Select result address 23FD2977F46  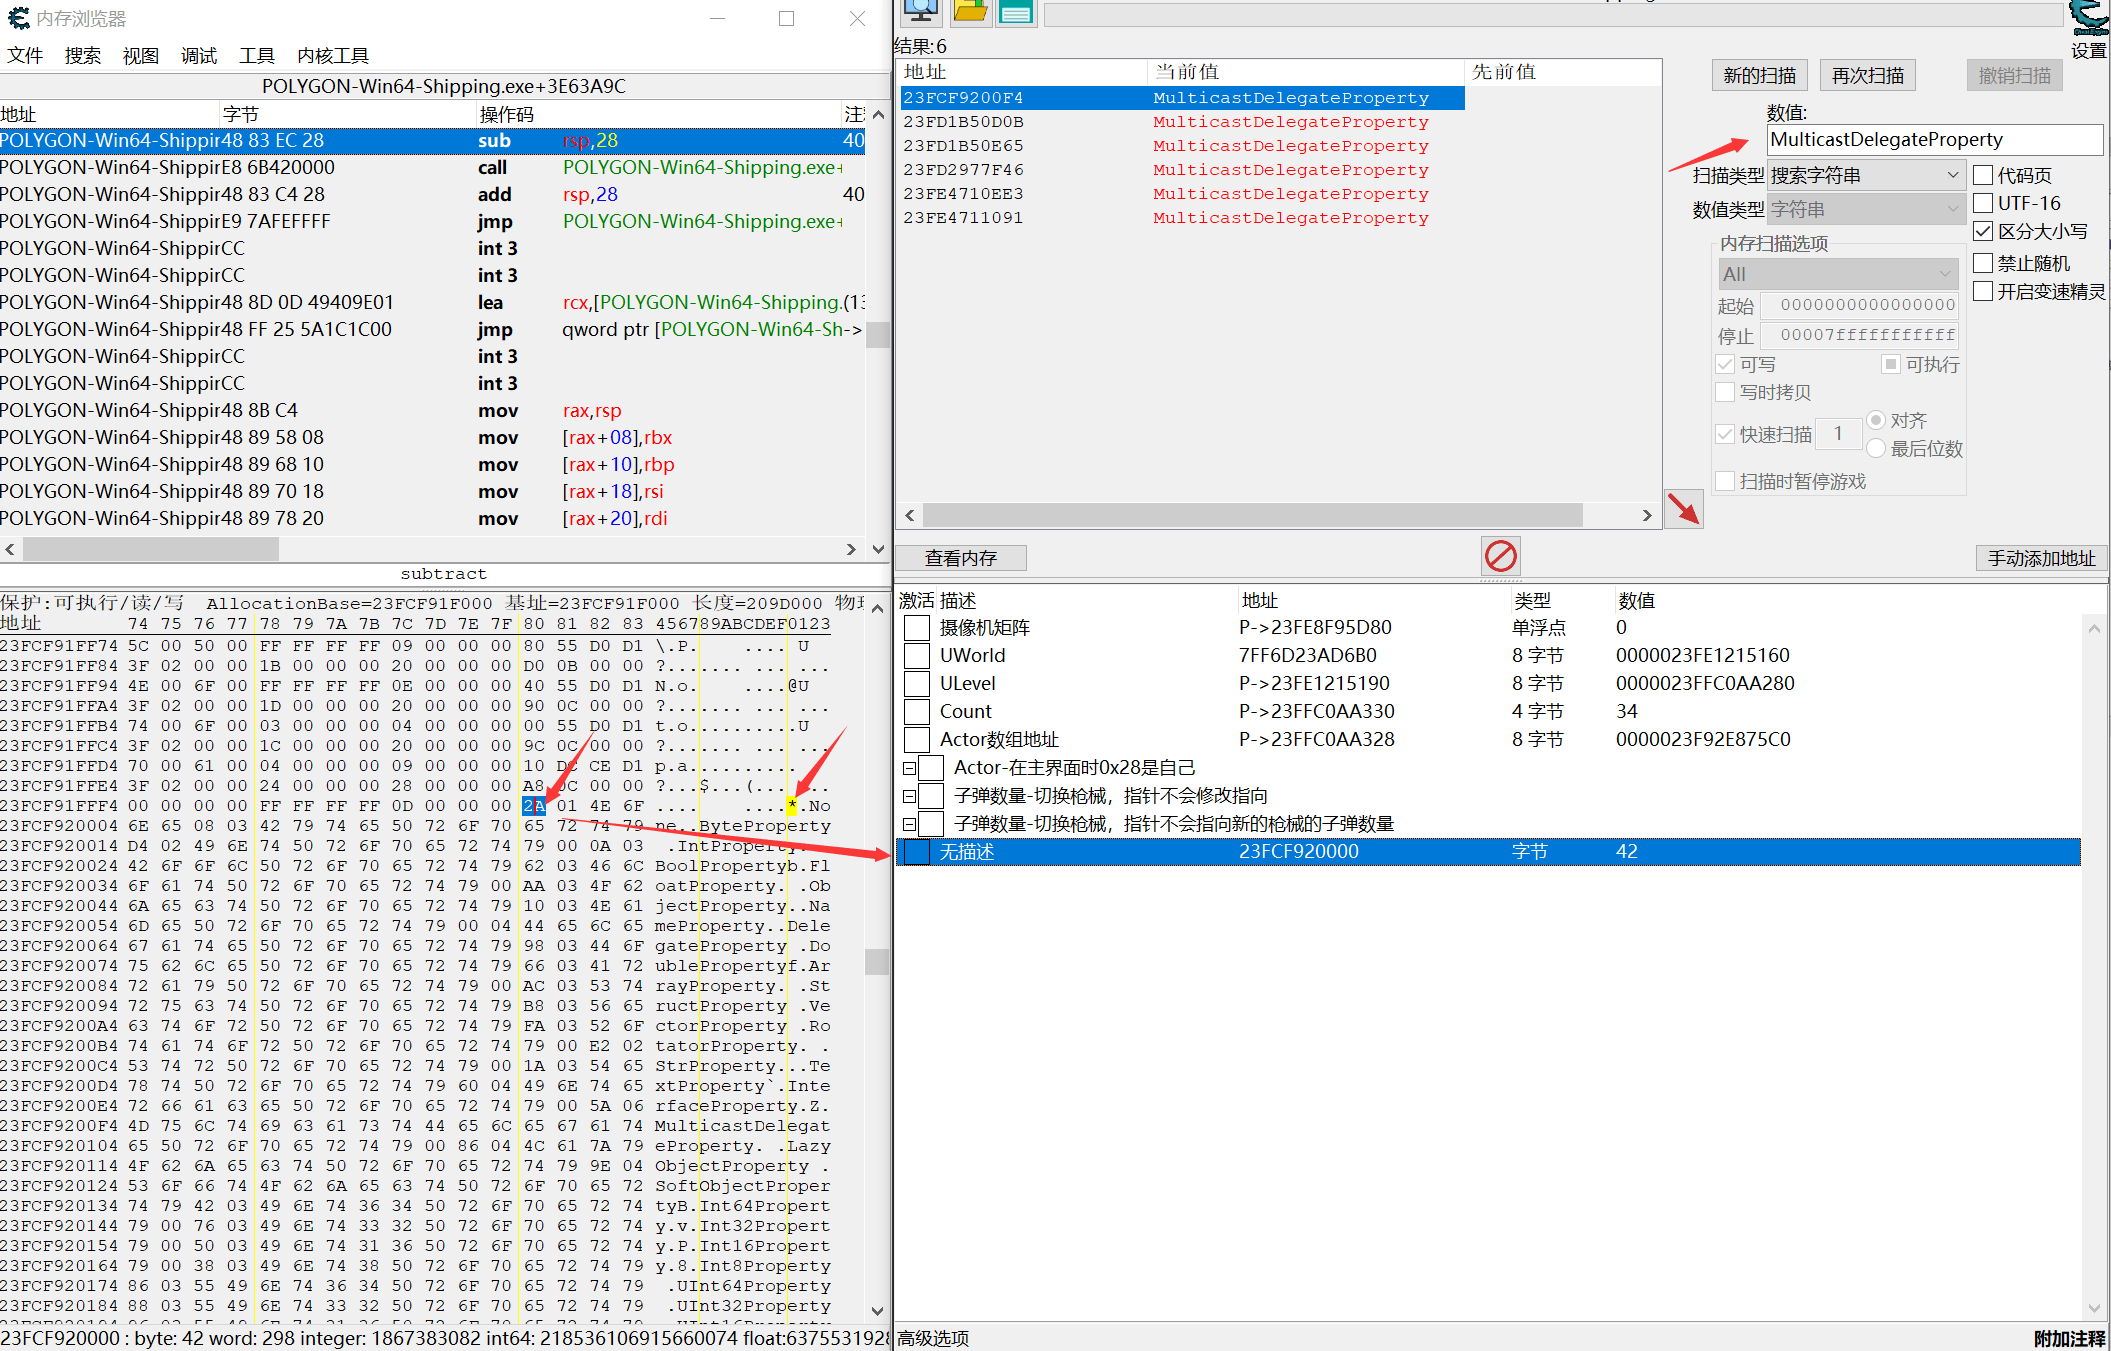click(x=963, y=170)
